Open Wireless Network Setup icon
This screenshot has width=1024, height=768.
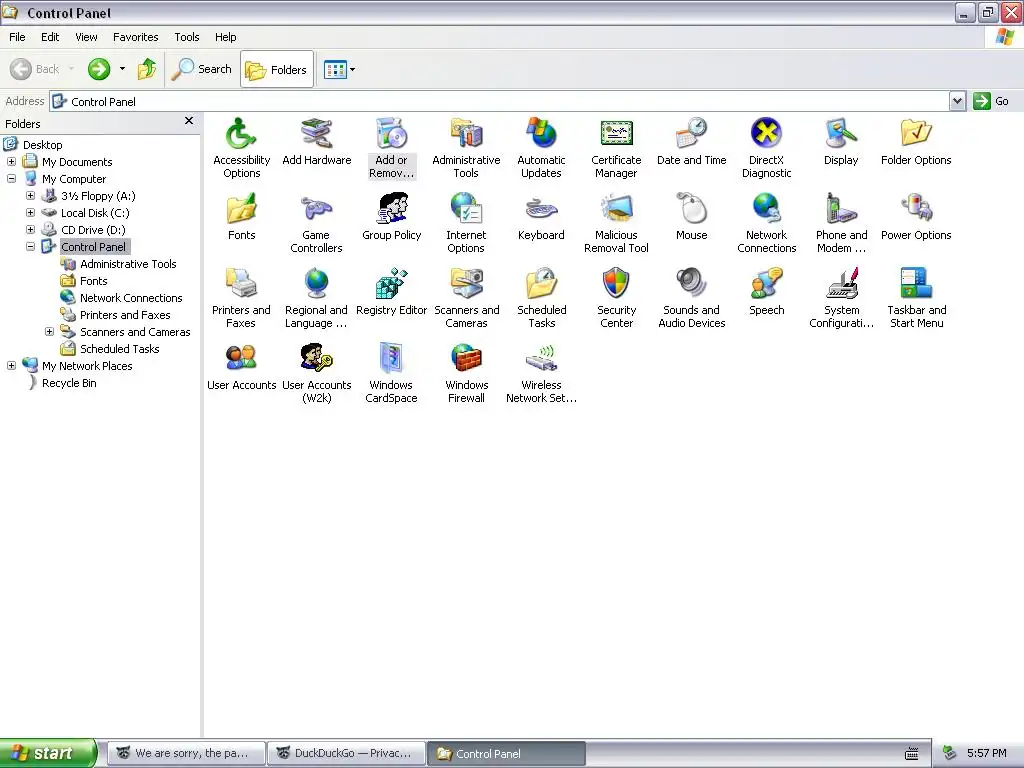pyautogui.click(x=541, y=374)
